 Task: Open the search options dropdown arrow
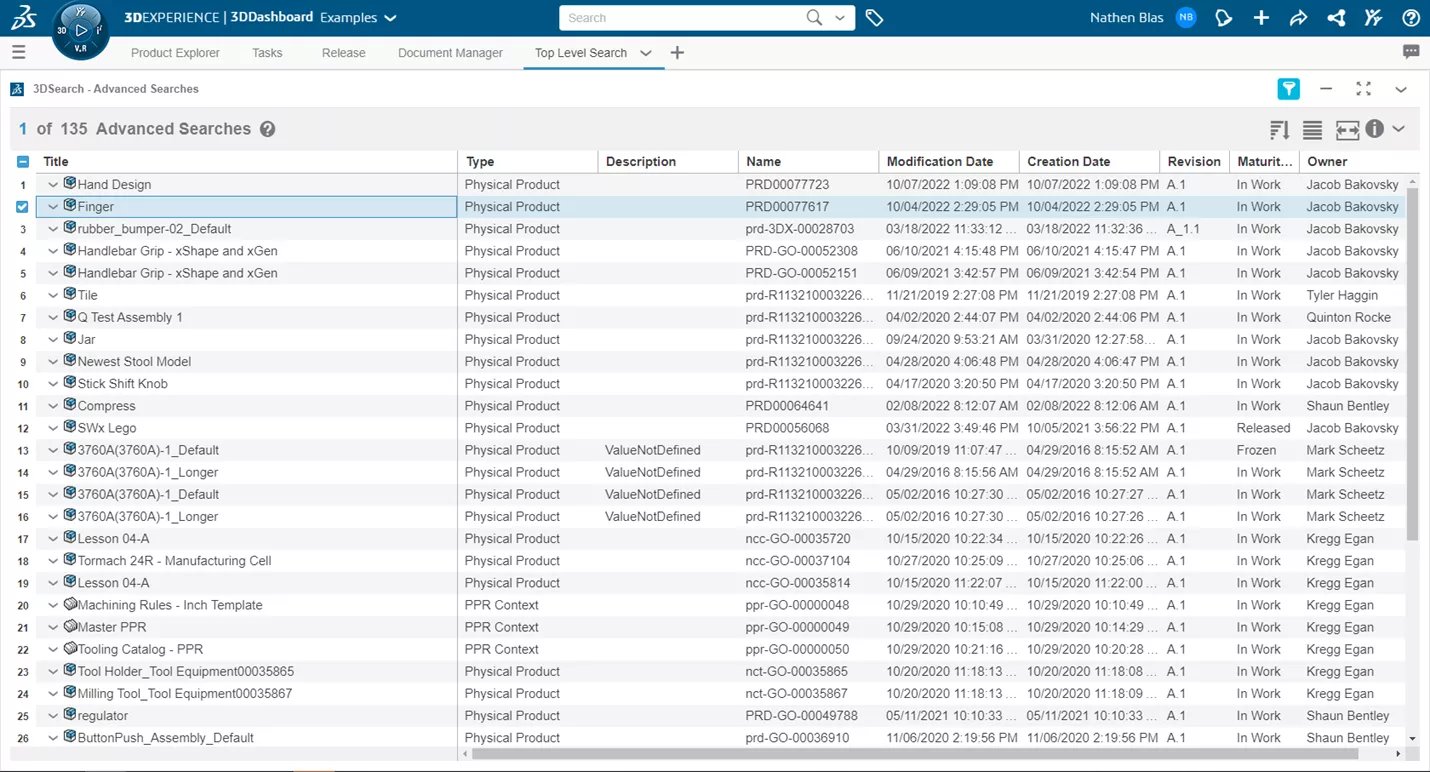(x=840, y=18)
